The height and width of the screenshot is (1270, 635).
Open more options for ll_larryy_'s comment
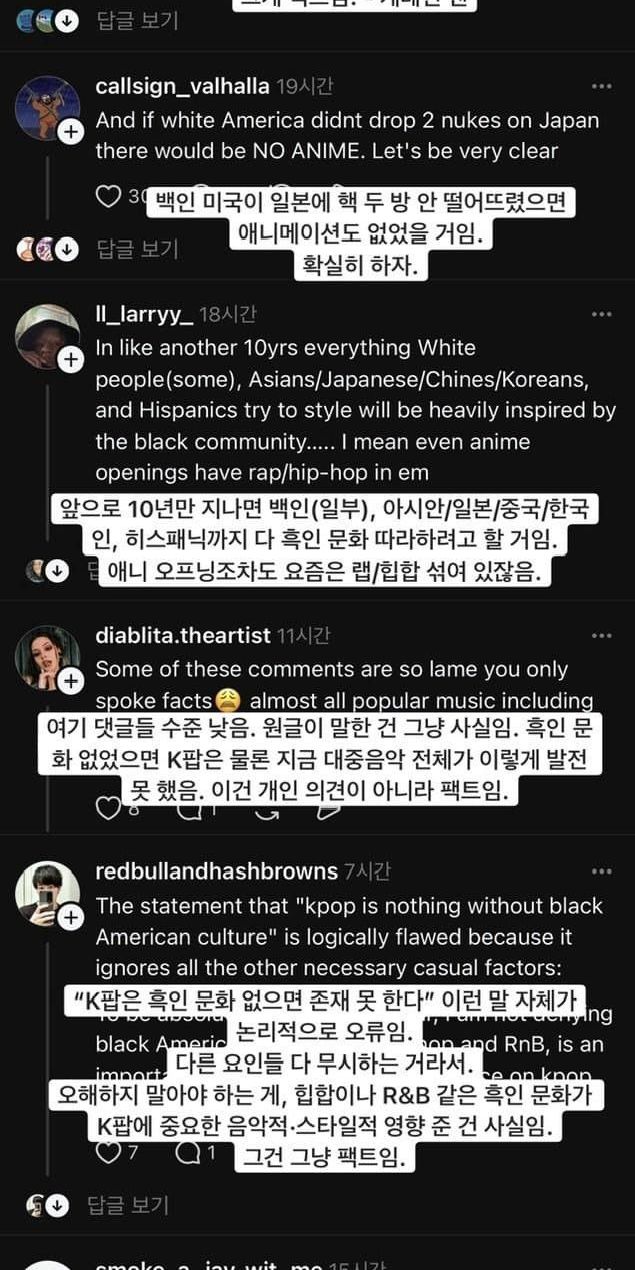(x=601, y=315)
